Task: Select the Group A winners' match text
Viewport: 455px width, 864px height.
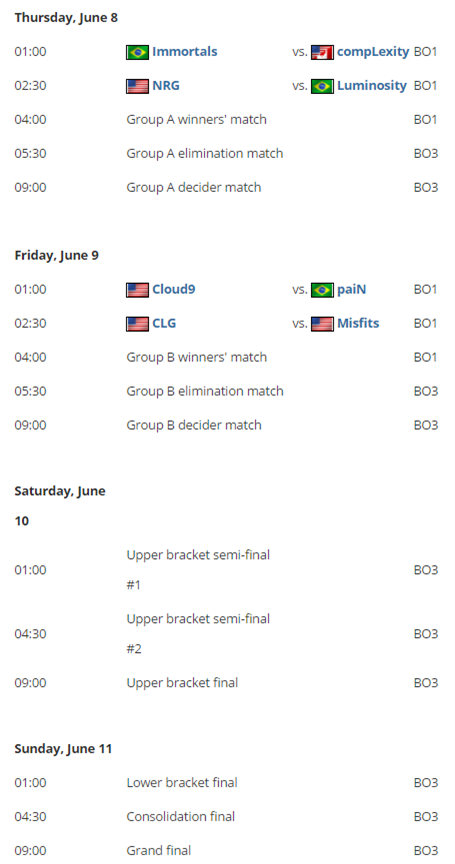Action: point(197,120)
